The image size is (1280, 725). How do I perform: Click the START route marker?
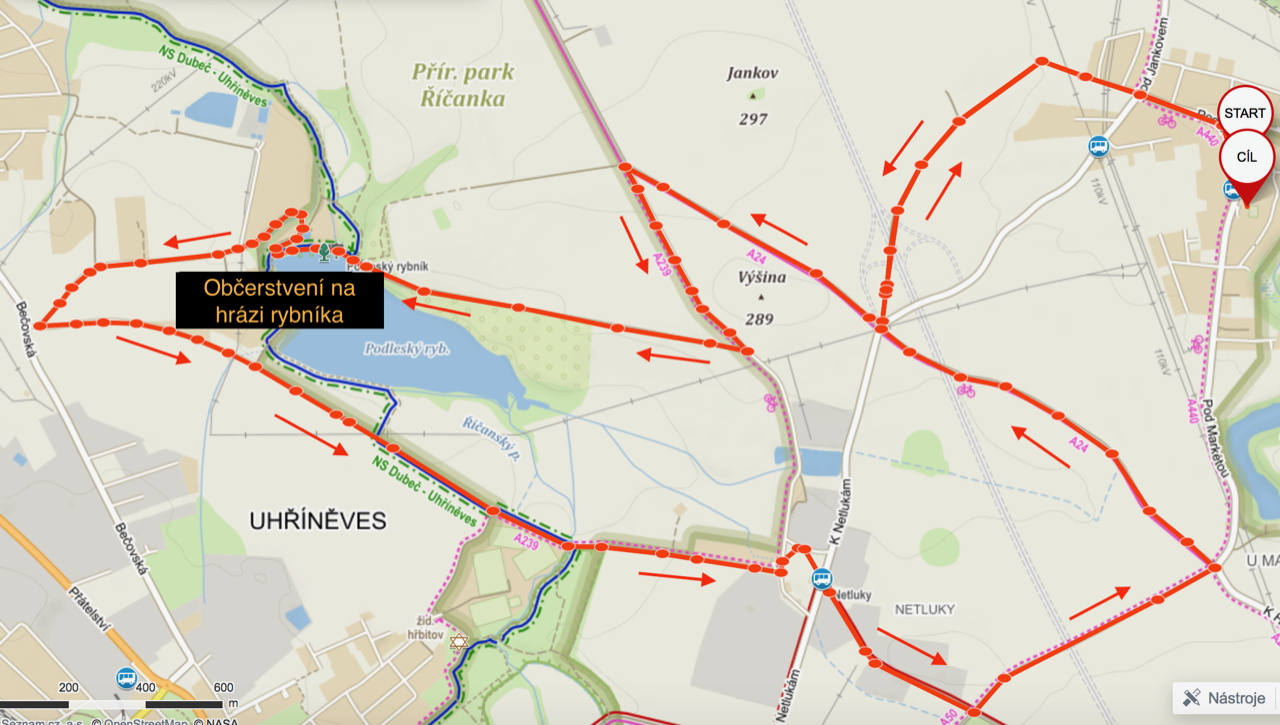1245,113
